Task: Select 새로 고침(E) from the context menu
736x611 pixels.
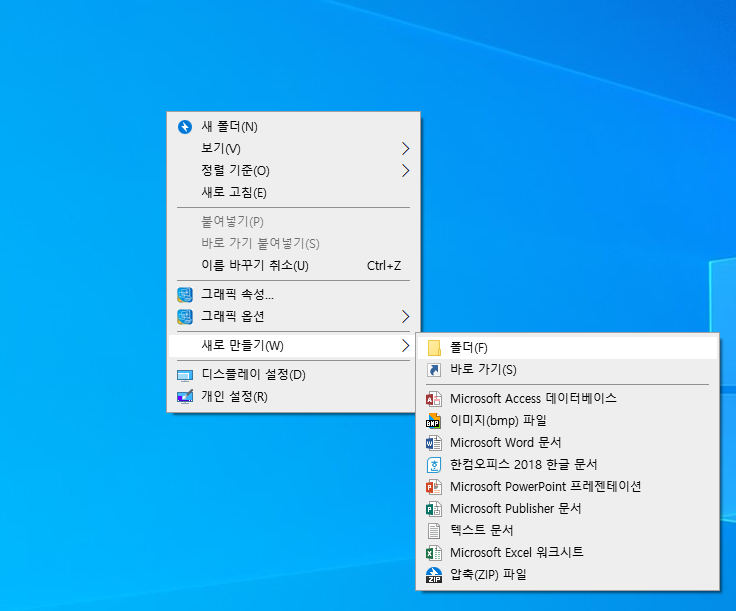Action: tap(234, 193)
